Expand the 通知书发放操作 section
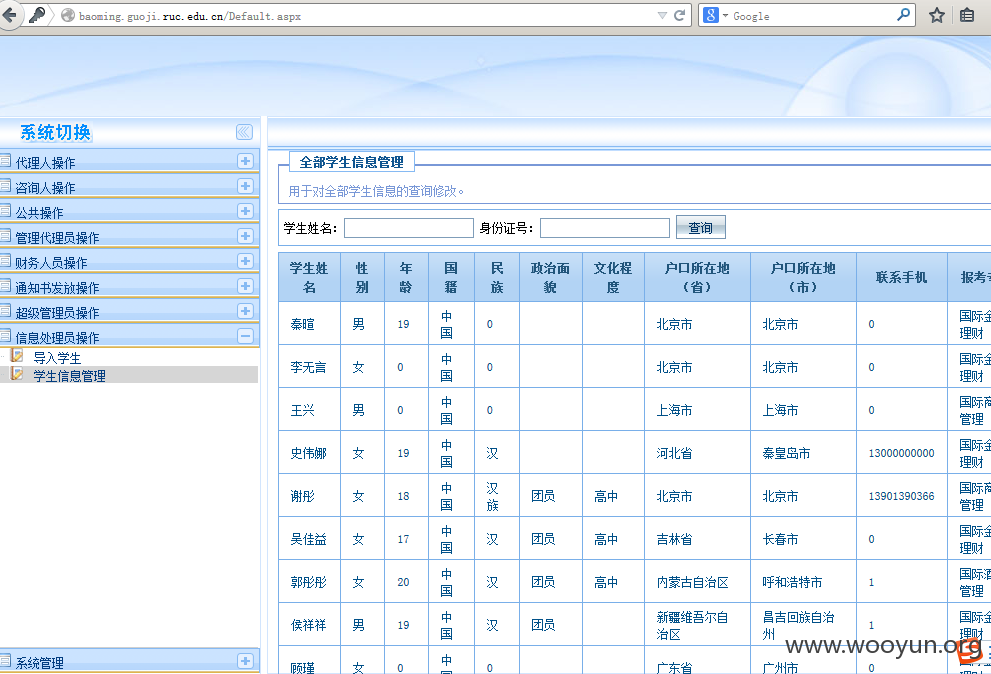The height and width of the screenshot is (674, 991). point(245,286)
